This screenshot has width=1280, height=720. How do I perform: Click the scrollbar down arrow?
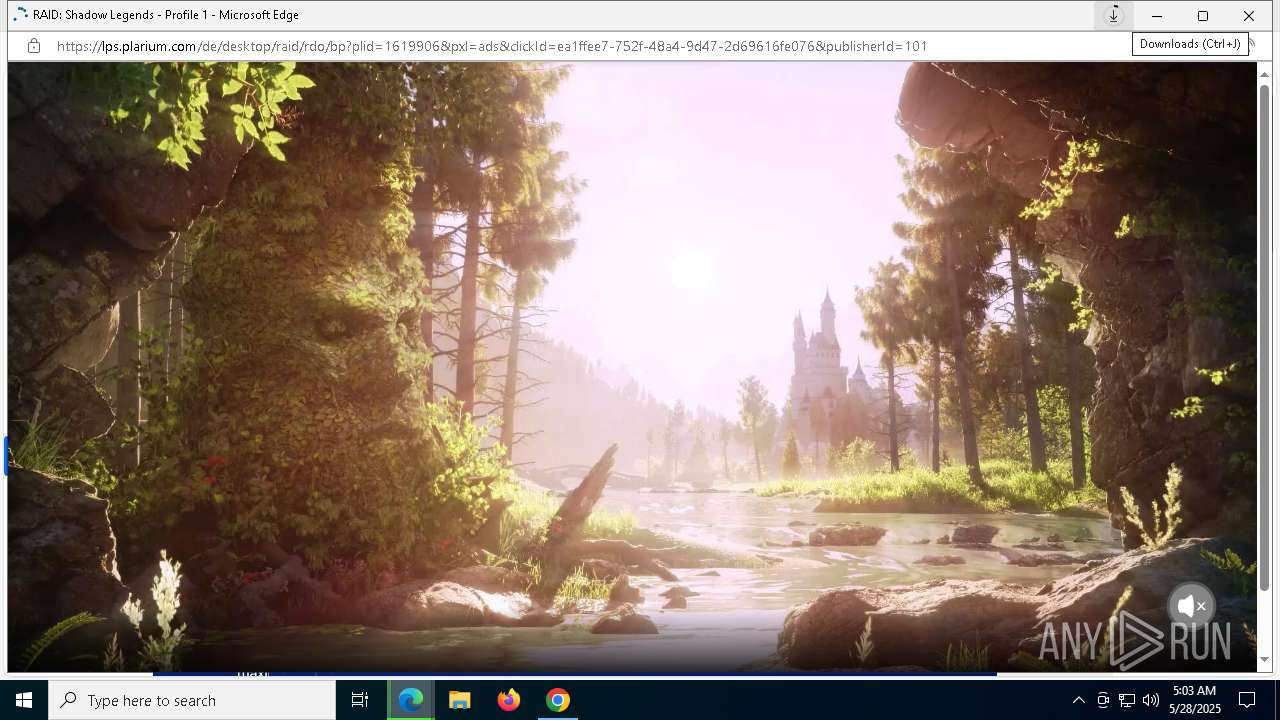[x=1264, y=659]
